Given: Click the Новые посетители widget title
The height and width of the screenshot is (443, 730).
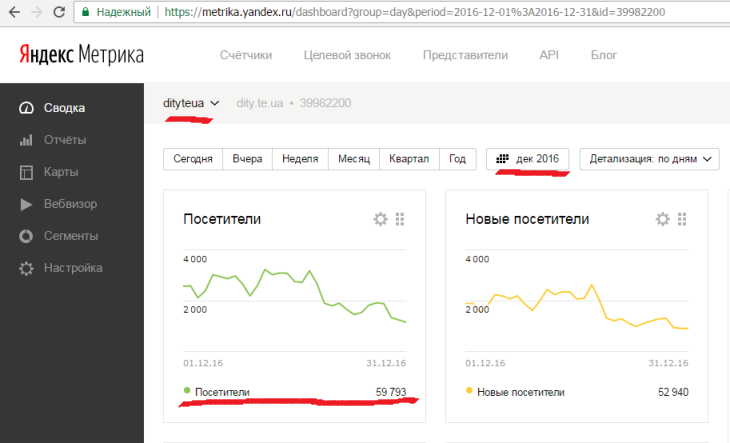Looking at the screenshot, I should (x=527, y=219).
